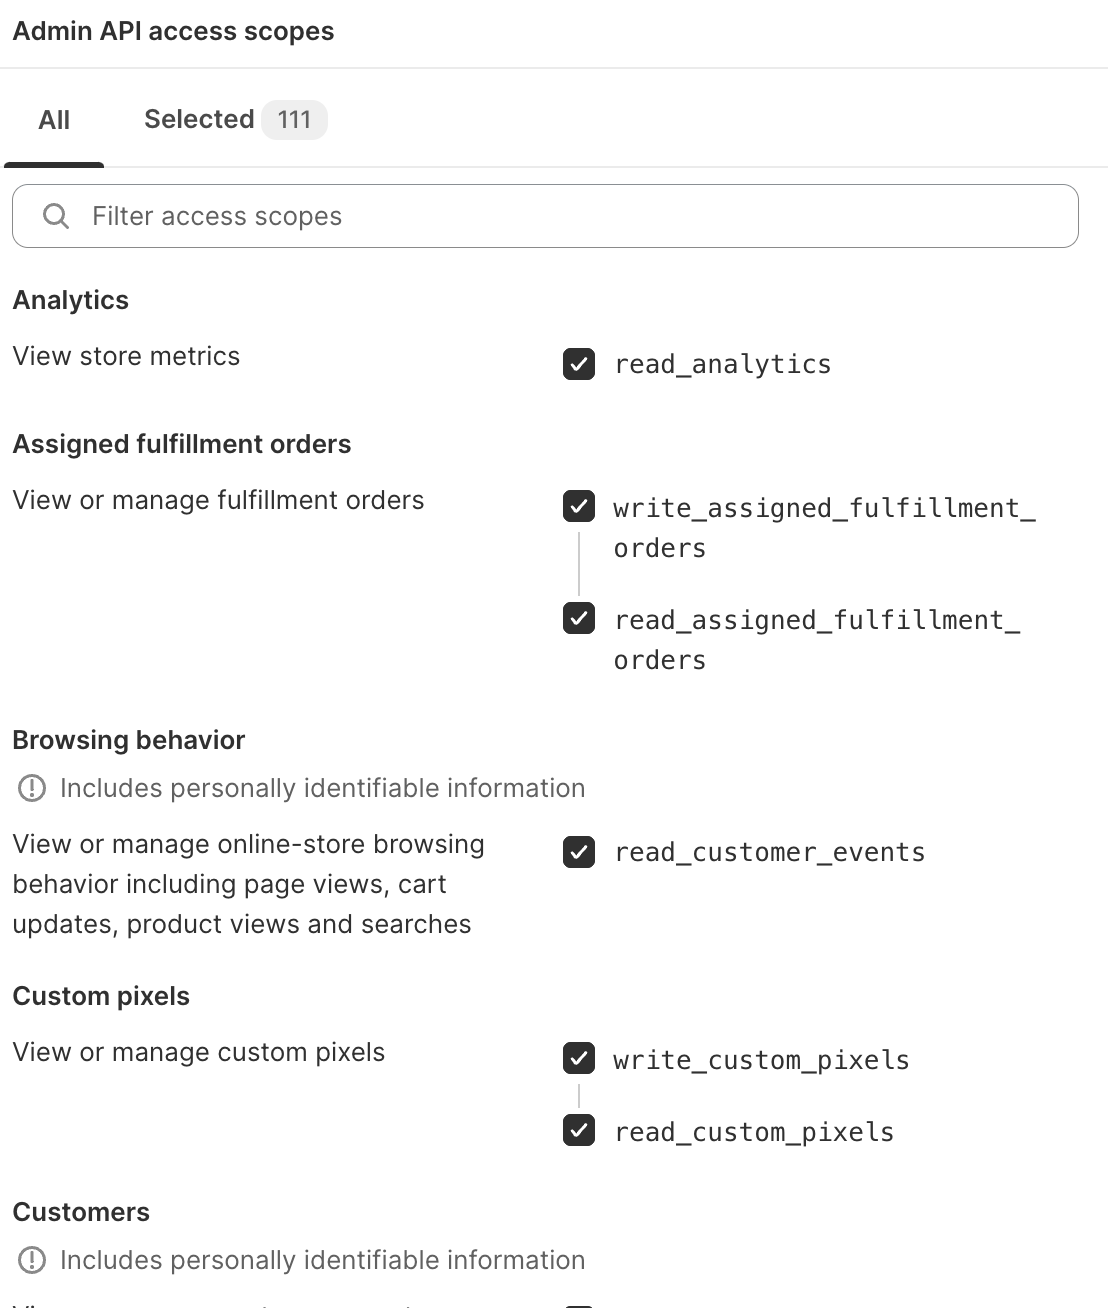Click the Admin API access scopes title
Viewport: 1108px width, 1308px height.
(x=173, y=31)
